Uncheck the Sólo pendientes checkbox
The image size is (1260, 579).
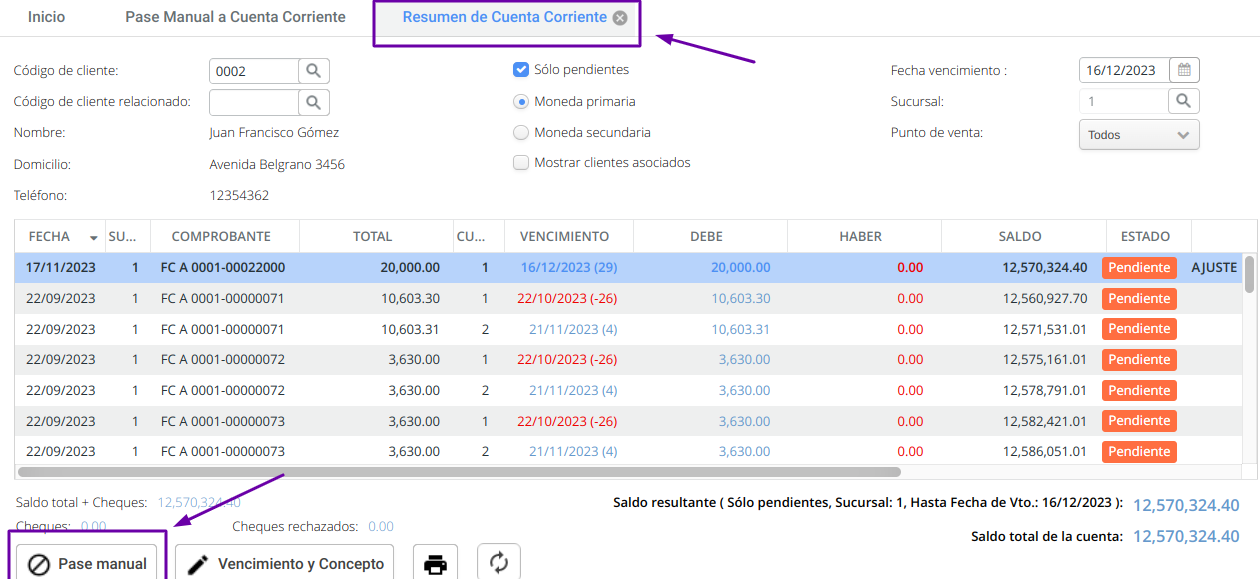(520, 70)
